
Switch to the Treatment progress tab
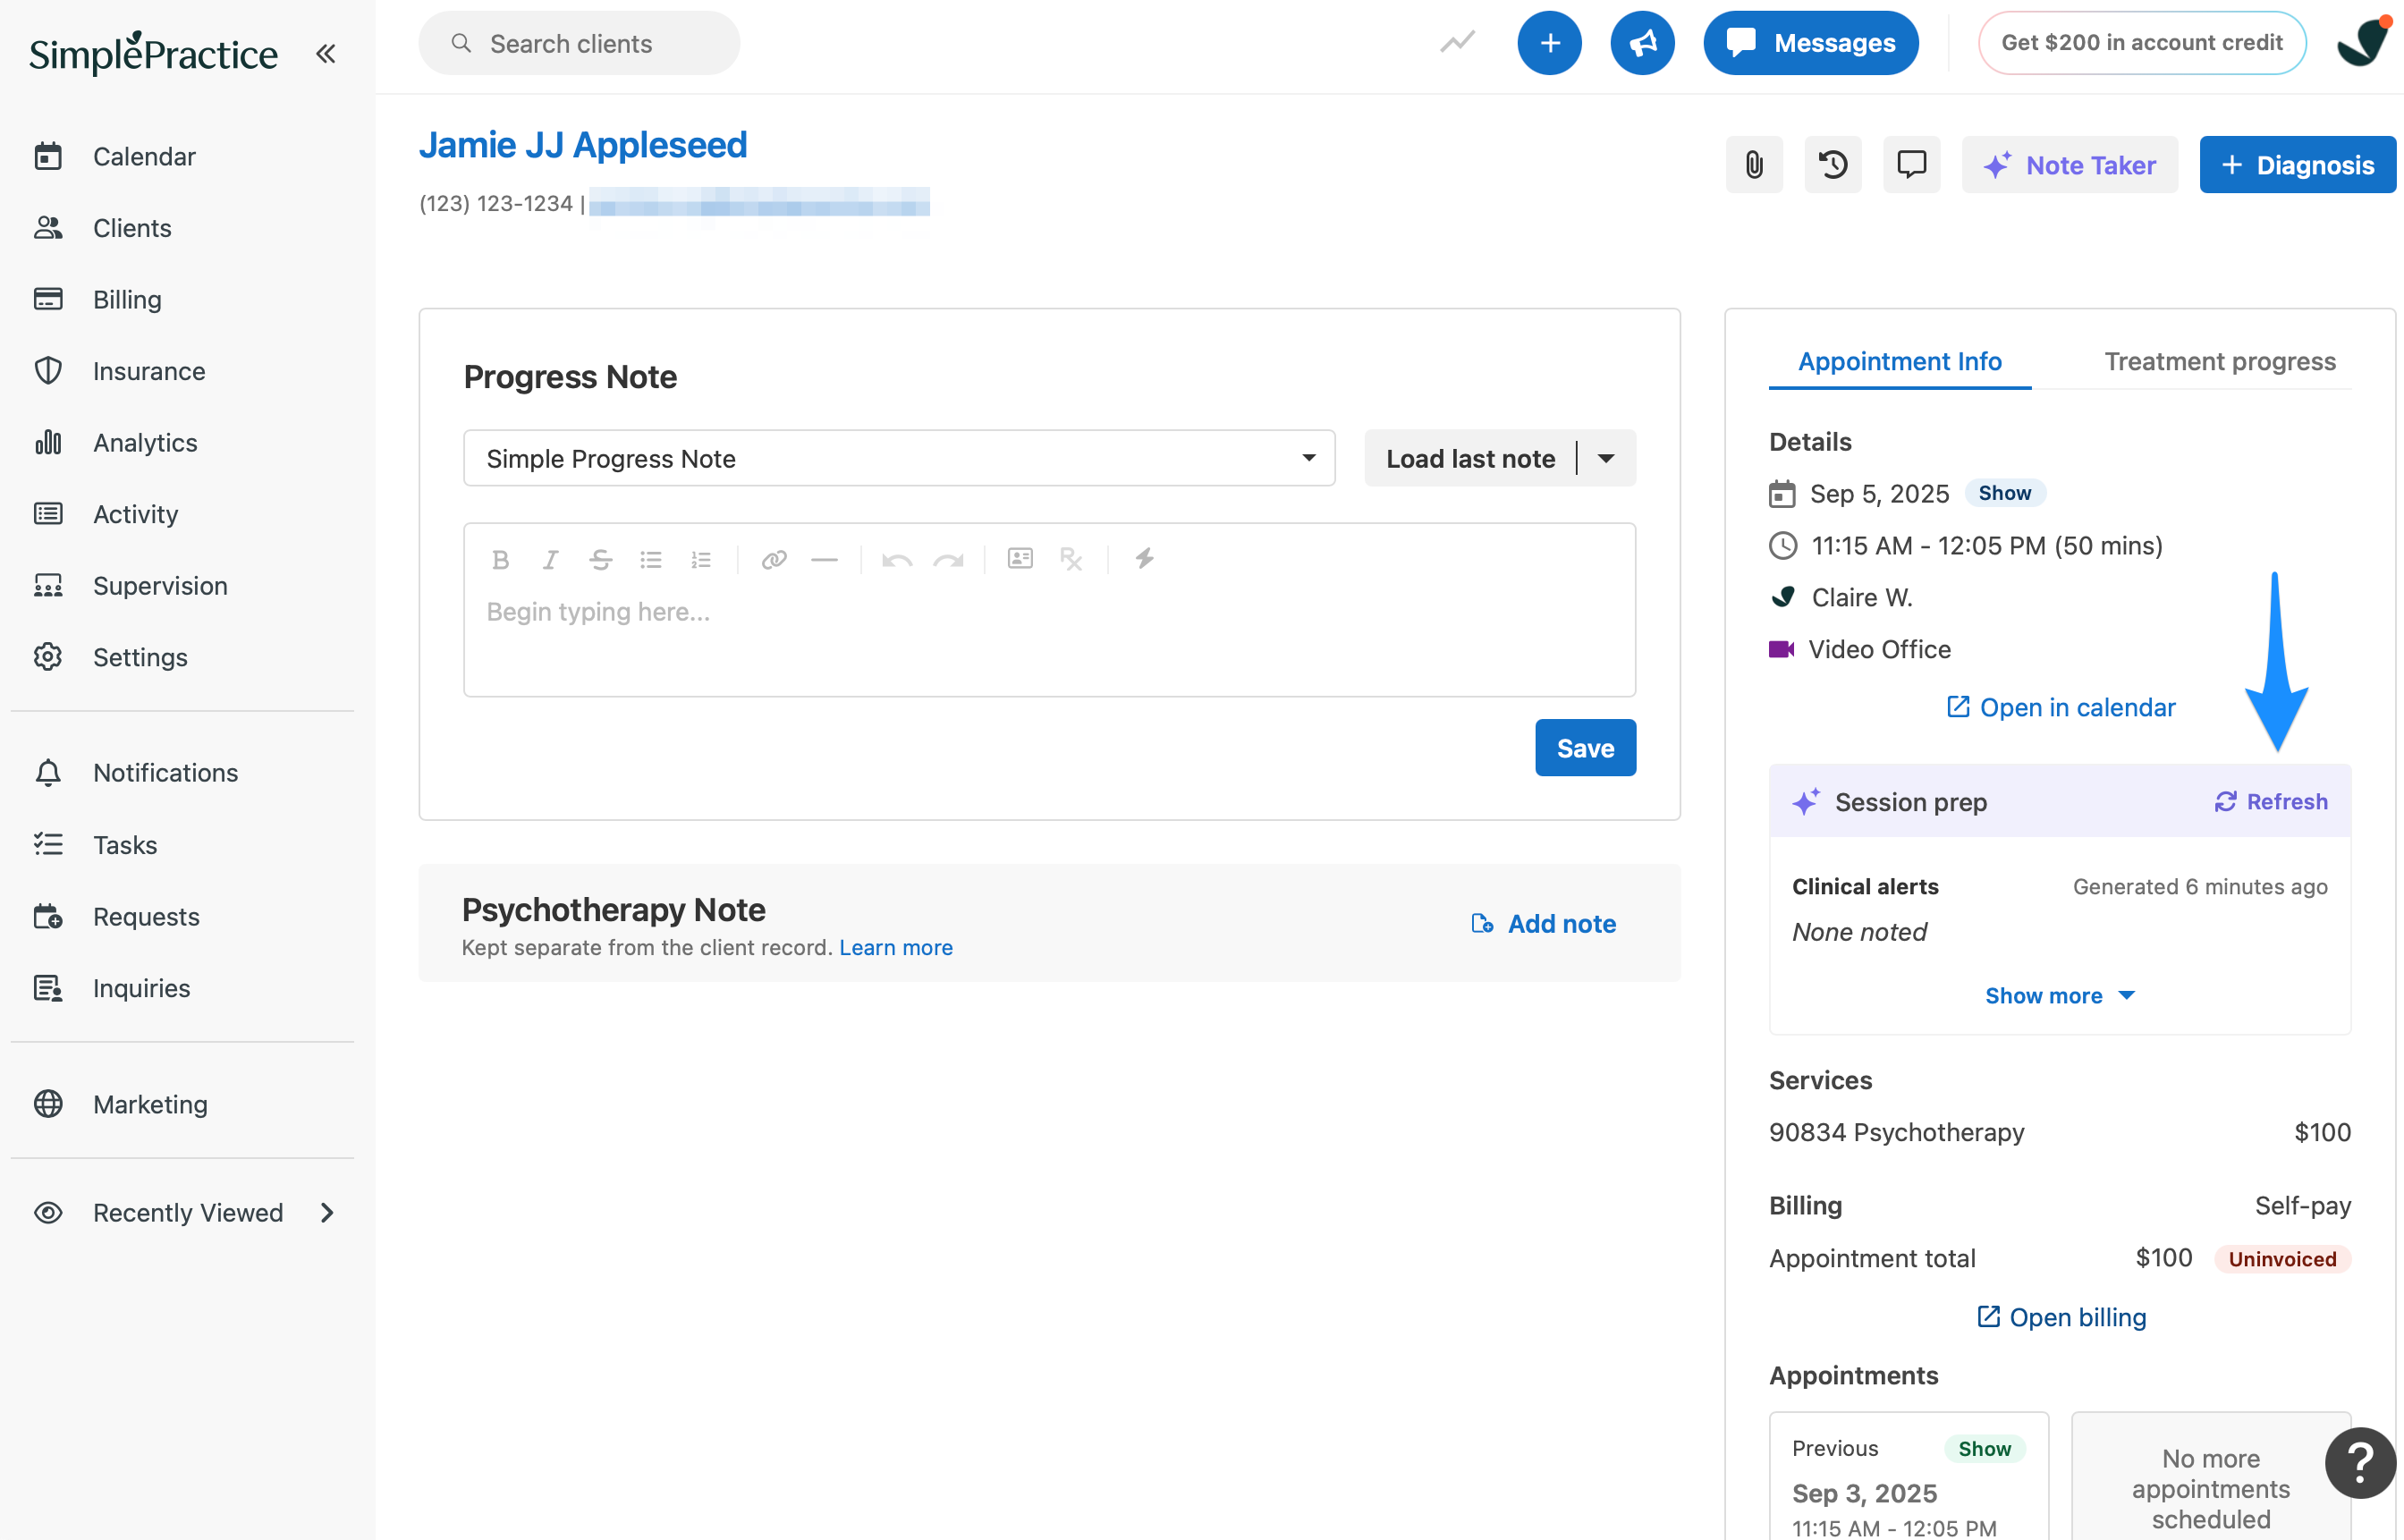coord(2220,361)
